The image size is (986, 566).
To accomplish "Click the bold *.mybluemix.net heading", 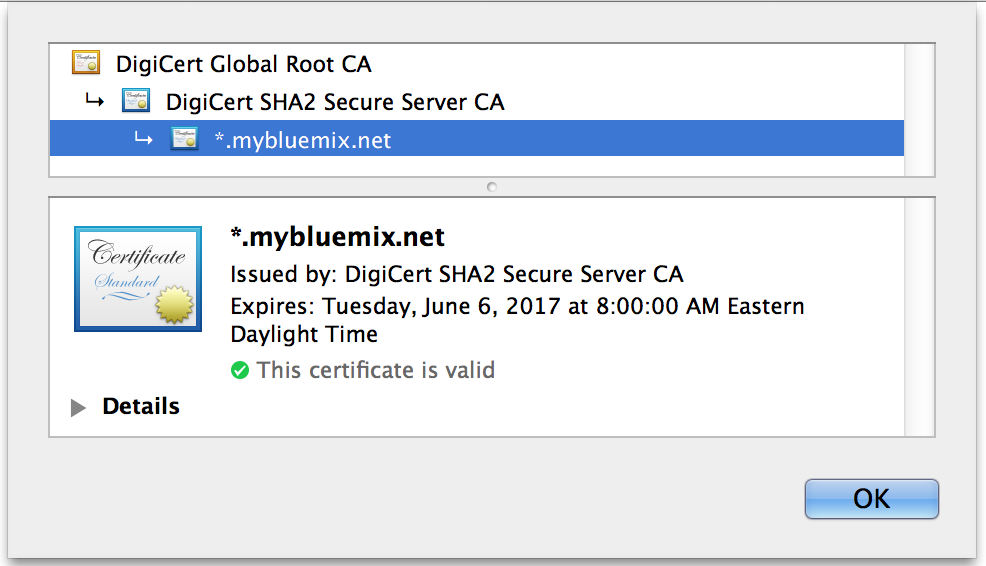I will click(338, 237).
